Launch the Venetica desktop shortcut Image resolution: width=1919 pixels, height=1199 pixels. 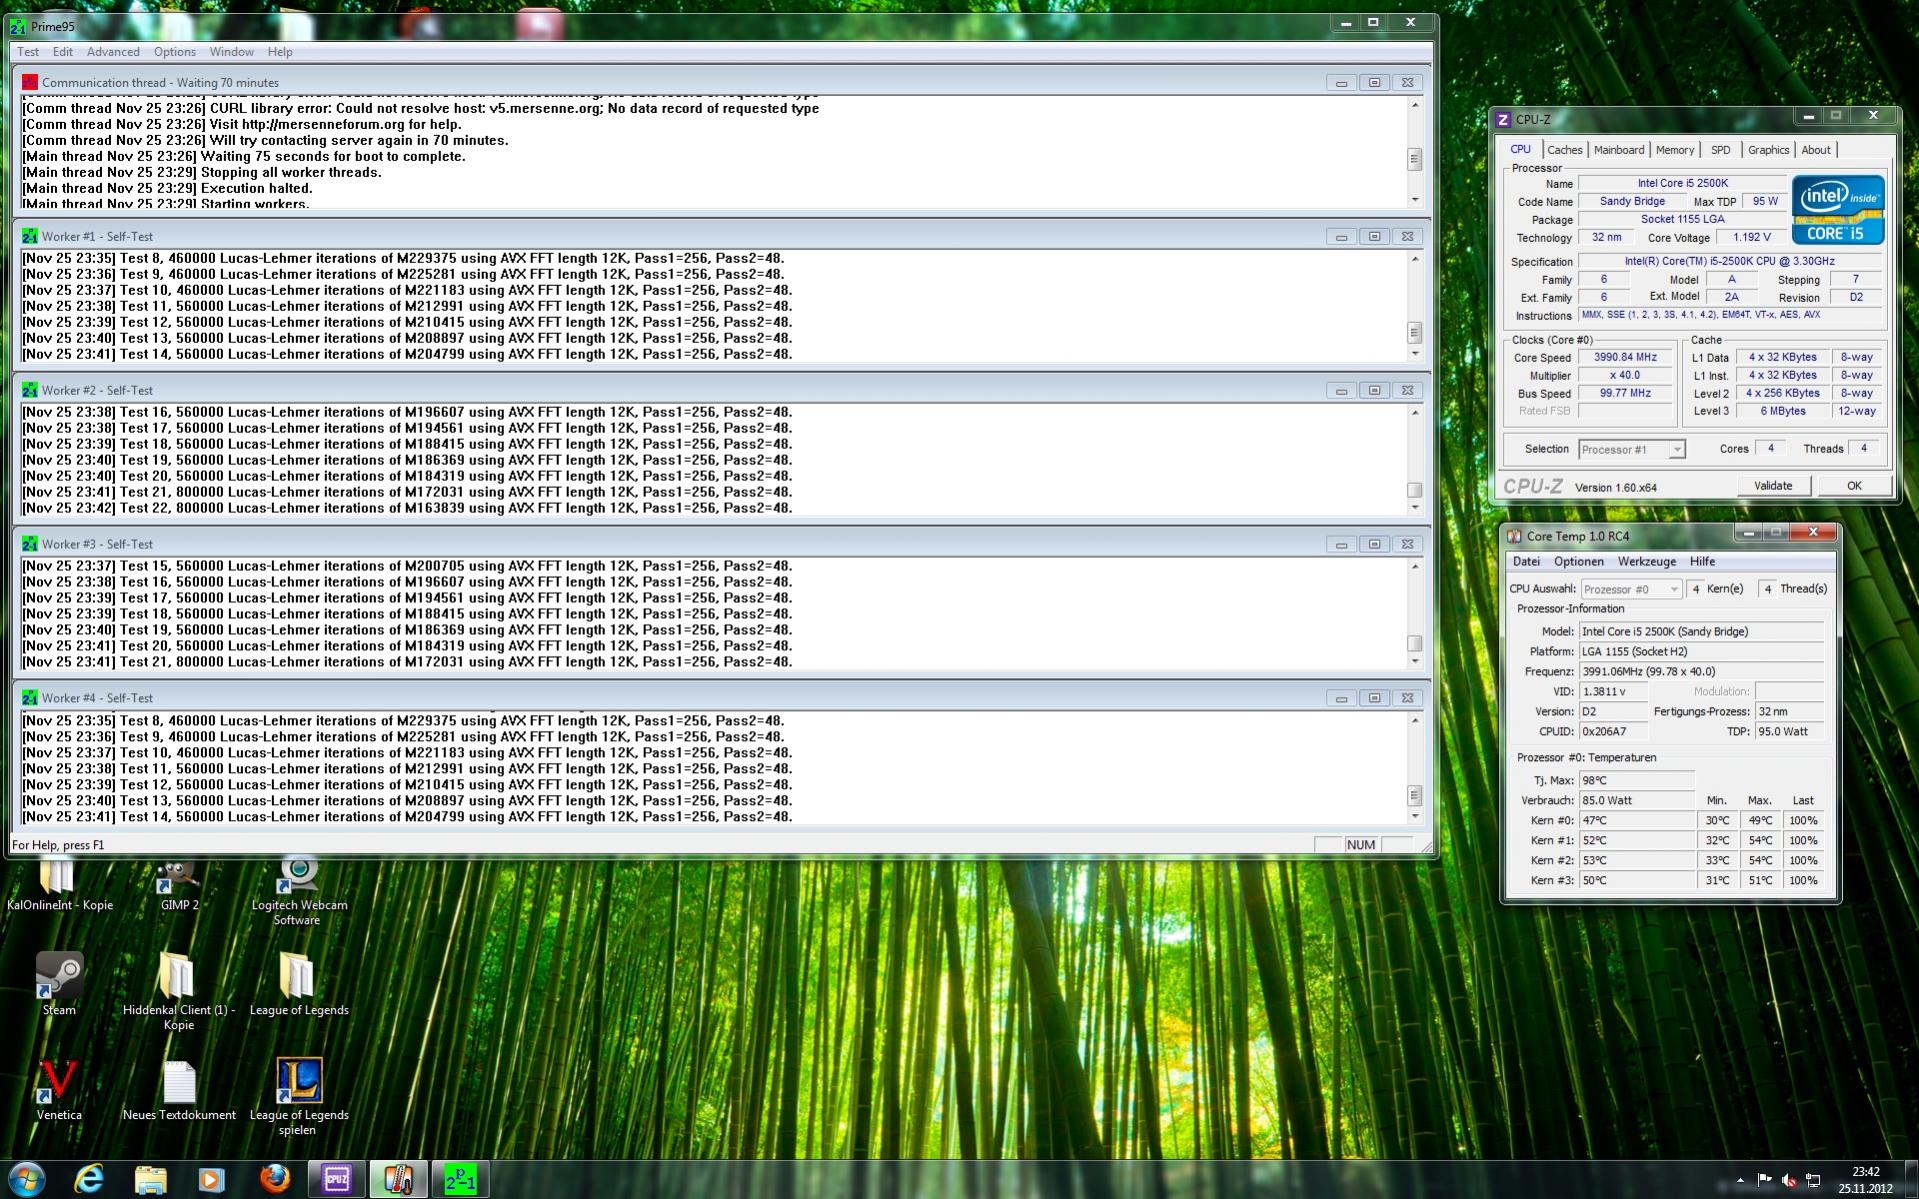point(59,1089)
